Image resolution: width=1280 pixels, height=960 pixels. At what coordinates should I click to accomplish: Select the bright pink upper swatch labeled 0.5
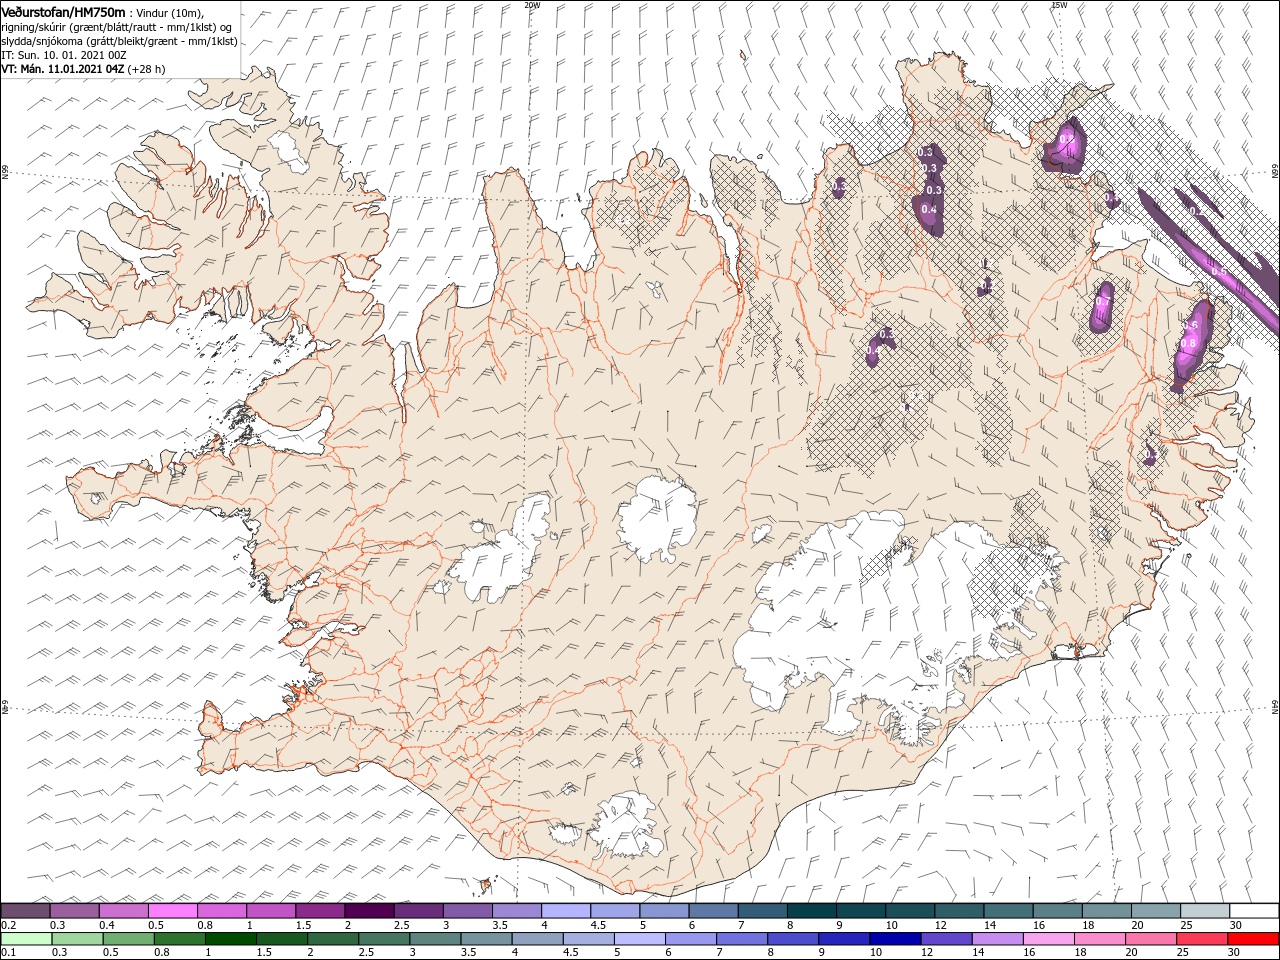click(172, 911)
